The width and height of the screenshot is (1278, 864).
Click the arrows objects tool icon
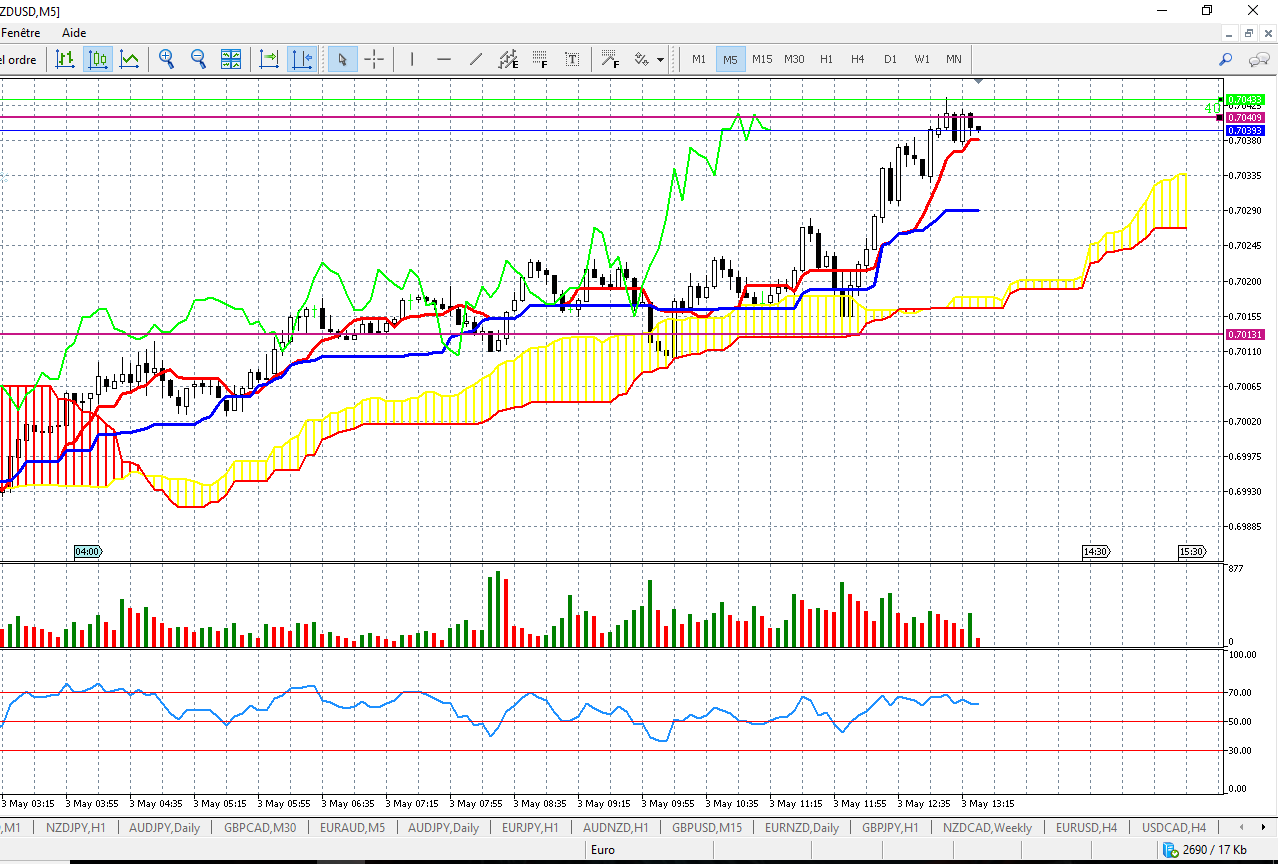point(642,59)
